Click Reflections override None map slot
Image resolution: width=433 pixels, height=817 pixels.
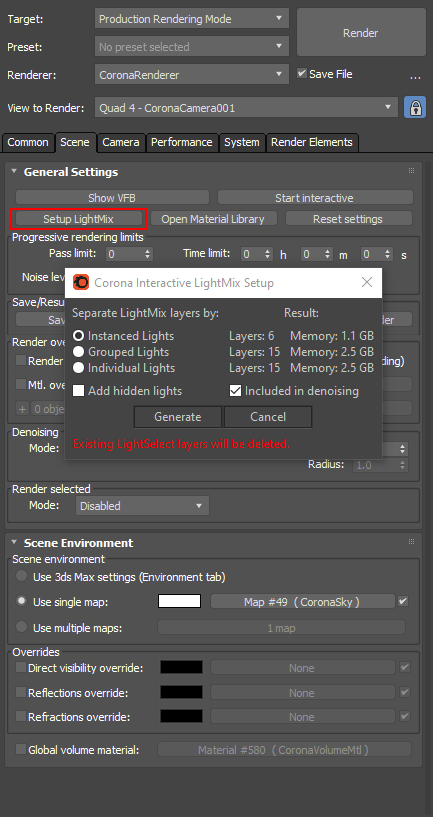(x=302, y=692)
